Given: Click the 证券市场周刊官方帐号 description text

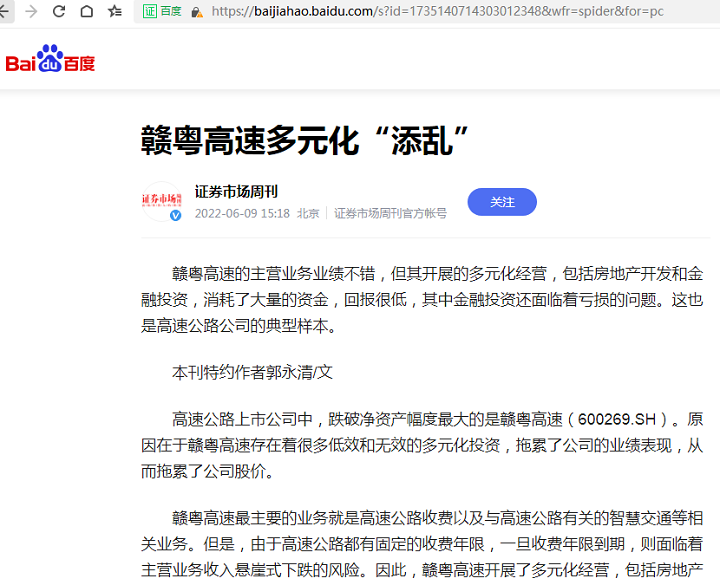Looking at the screenshot, I should point(390,213).
